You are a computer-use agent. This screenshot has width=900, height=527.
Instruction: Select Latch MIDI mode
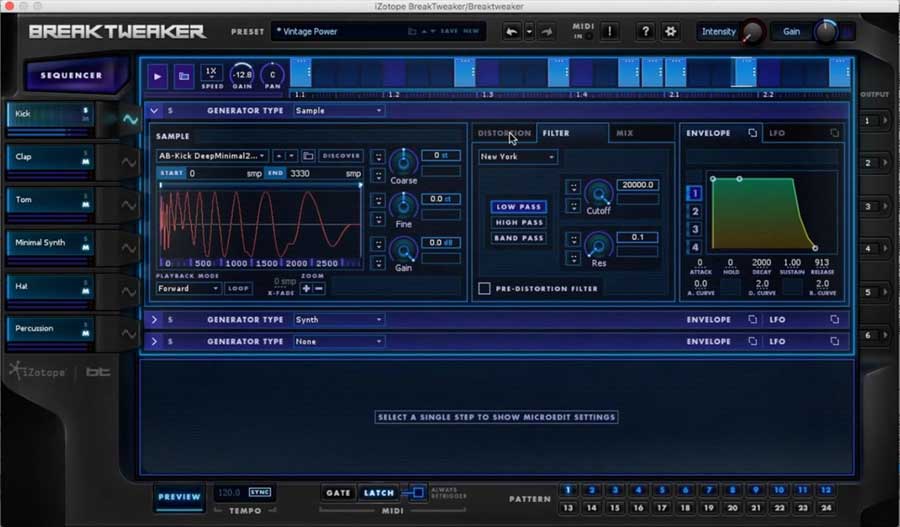point(378,493)
